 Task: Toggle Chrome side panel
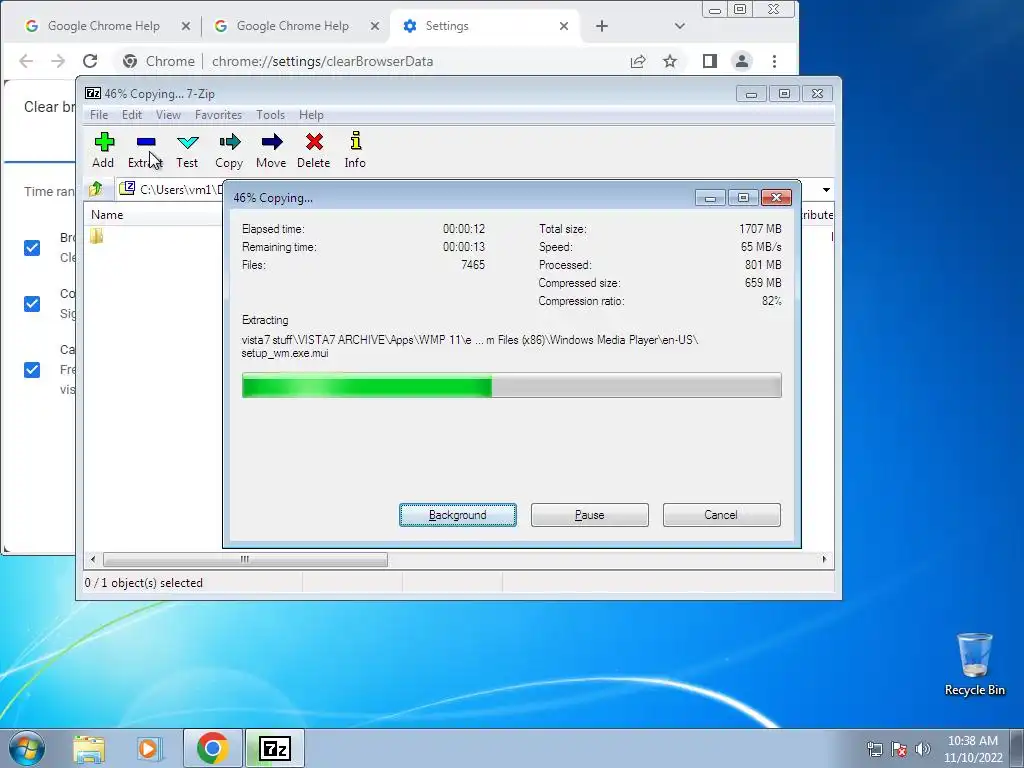[710, 61]
